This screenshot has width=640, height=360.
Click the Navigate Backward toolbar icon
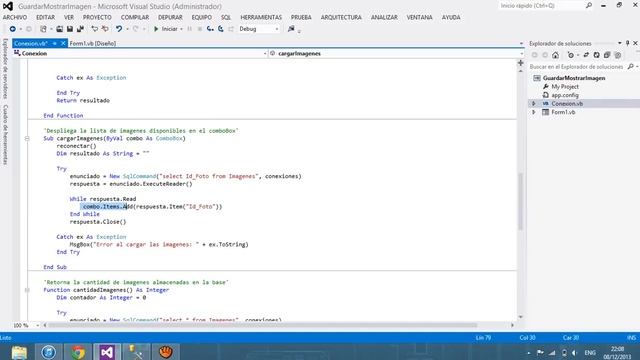click(13, 29)
